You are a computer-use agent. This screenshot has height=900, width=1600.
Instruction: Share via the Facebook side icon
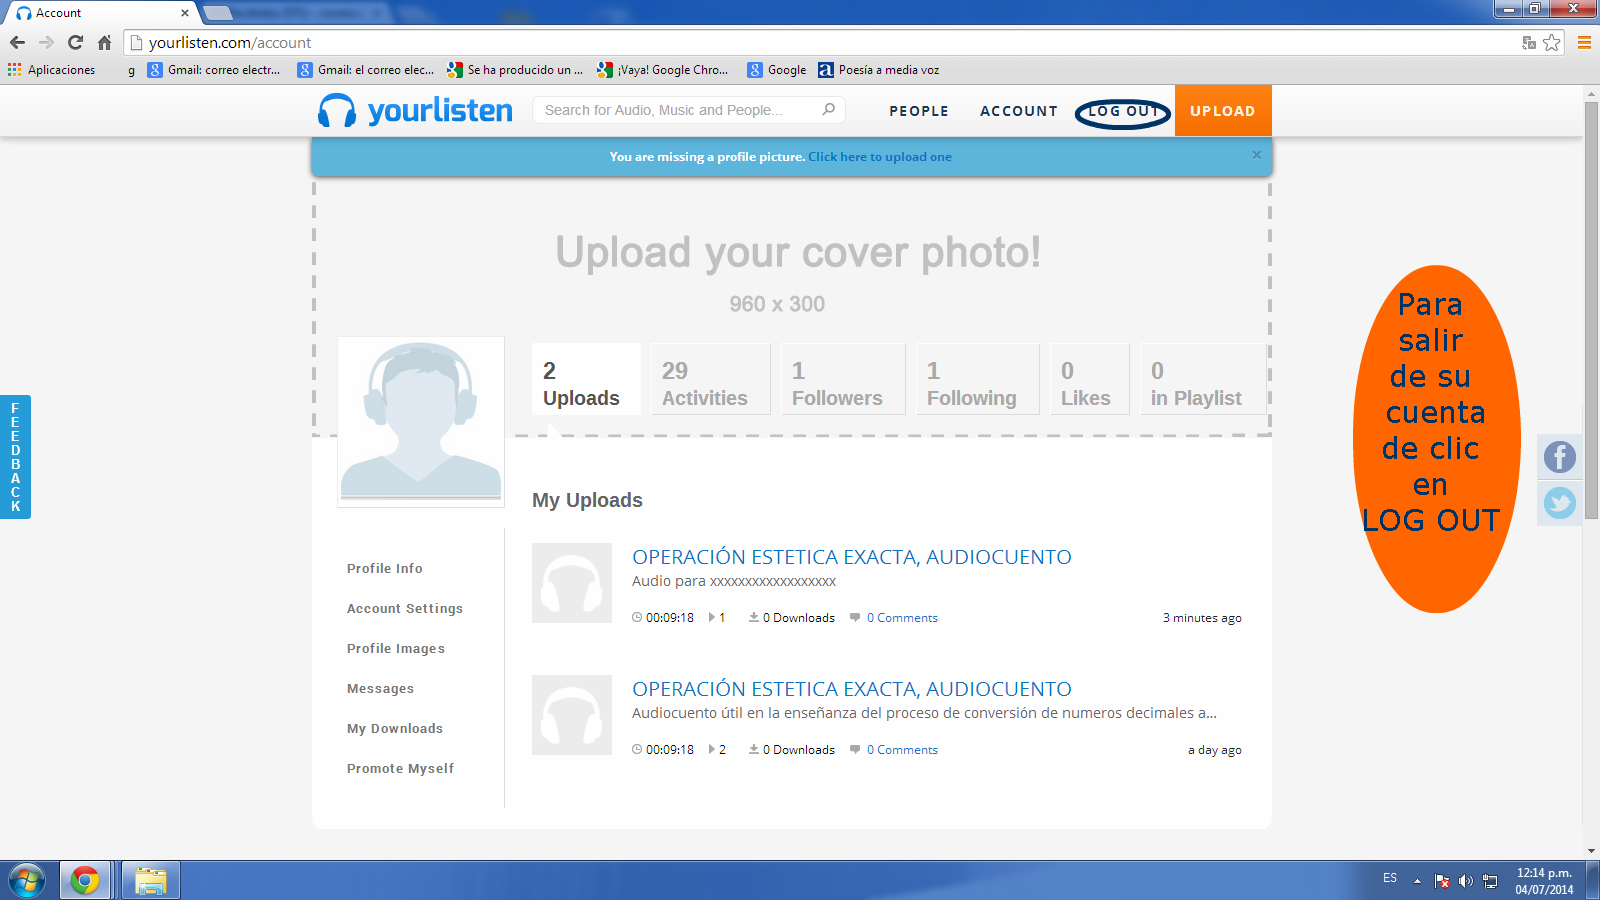pos(1559,457)
